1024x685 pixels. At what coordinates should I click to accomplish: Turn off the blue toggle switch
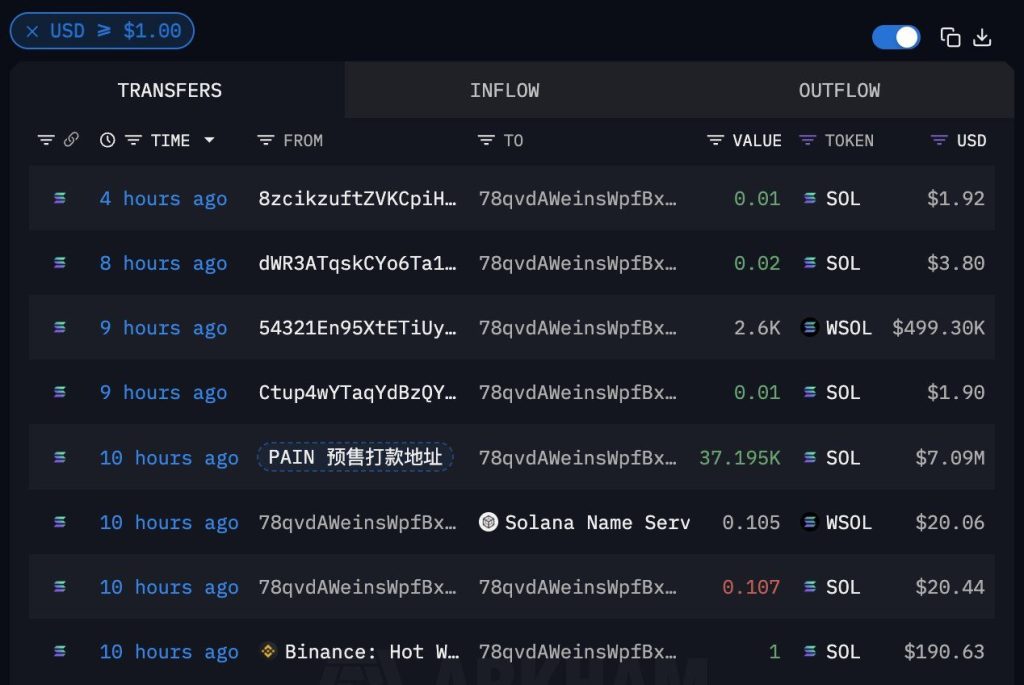[895, 36]
